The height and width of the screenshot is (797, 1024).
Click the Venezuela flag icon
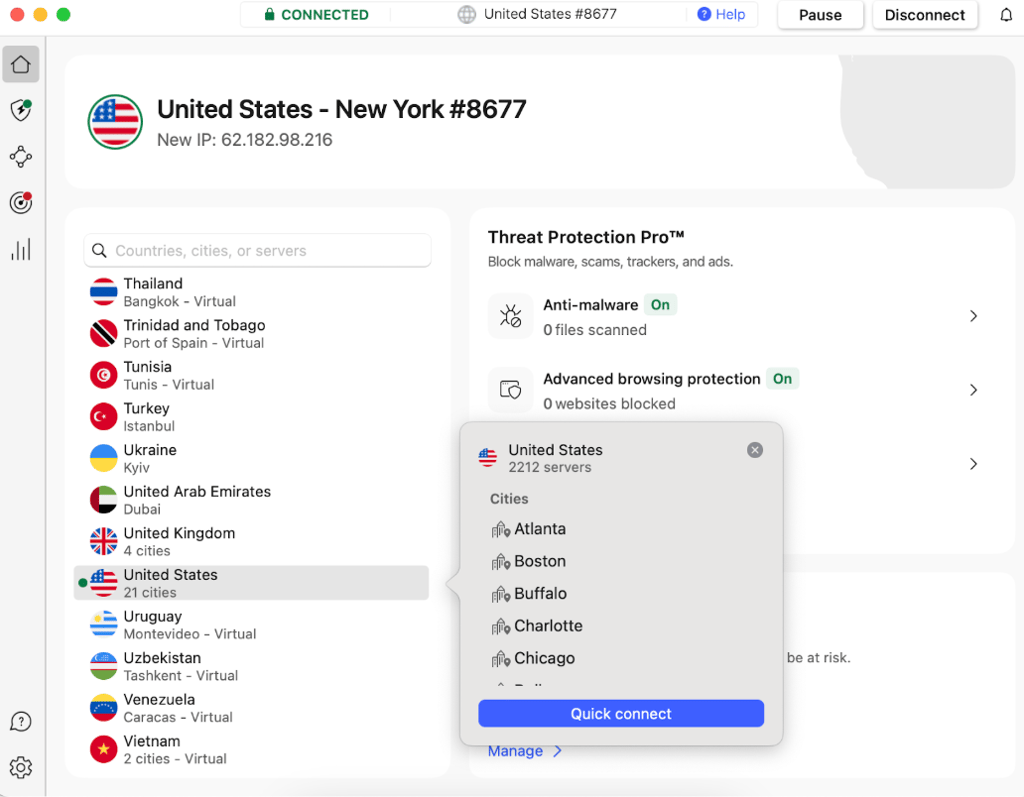coord(103,708)
